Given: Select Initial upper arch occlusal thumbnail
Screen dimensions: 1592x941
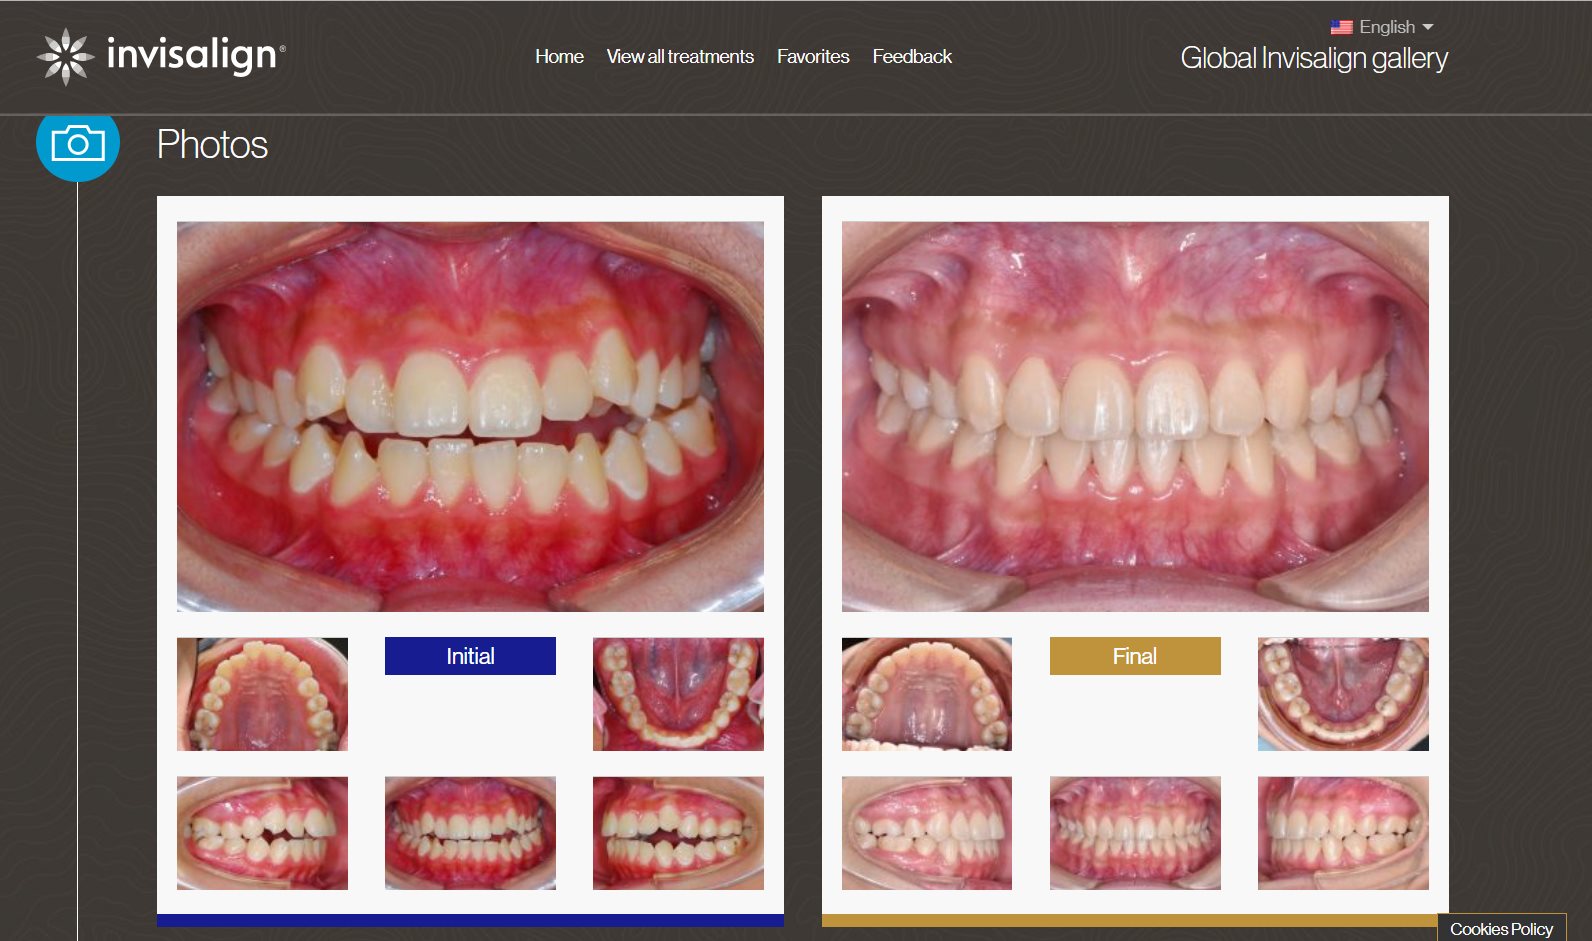Looking at the screenshot, I should click(262, 694).
